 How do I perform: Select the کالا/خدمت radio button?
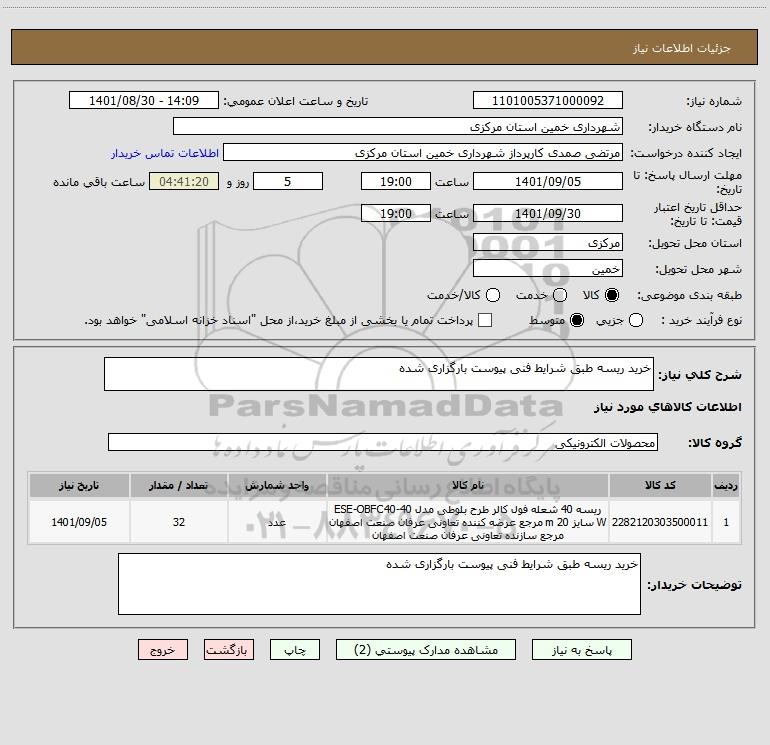pyautogui.click(x=493, y=295)
